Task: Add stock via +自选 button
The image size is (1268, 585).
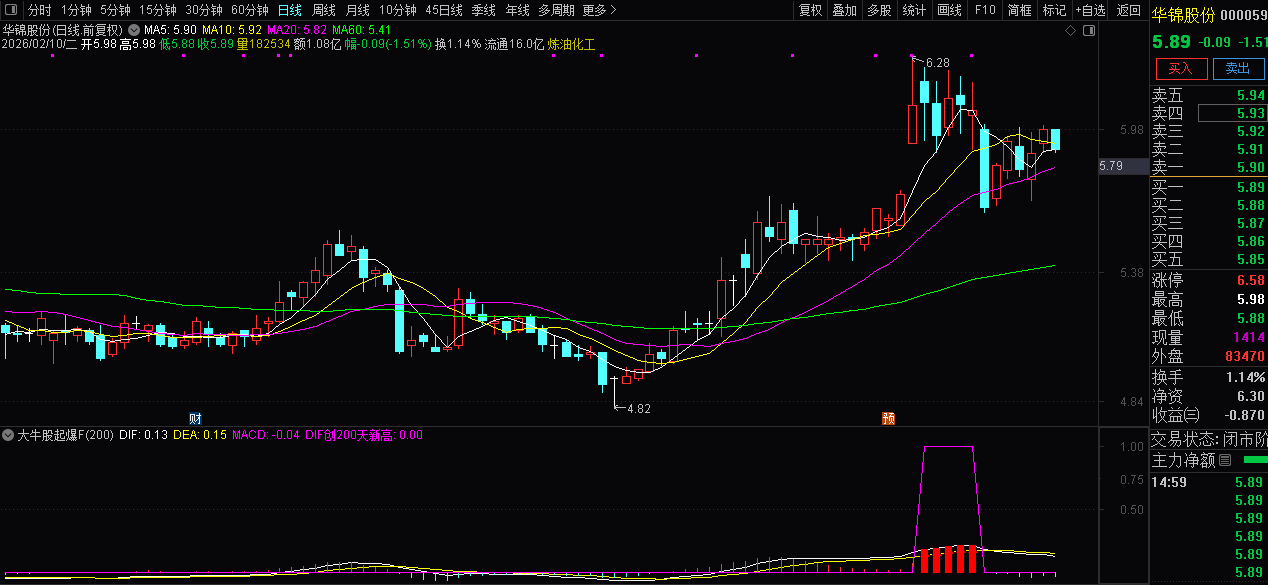Action: coord(1091,10)
